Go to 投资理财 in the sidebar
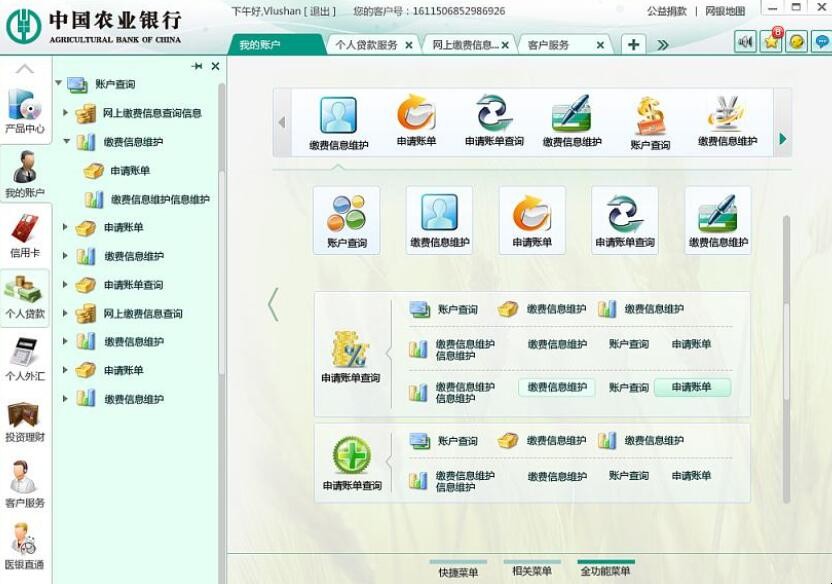 point(25,421)
